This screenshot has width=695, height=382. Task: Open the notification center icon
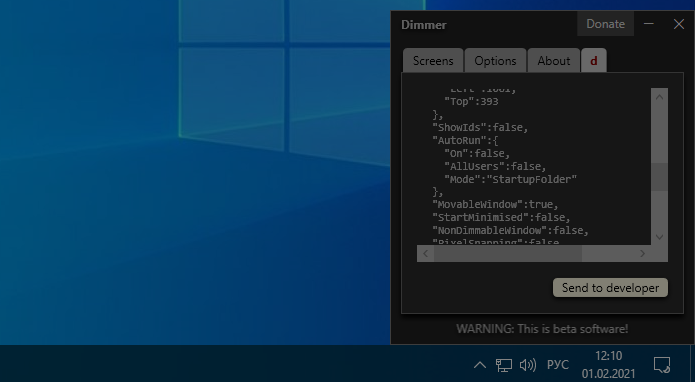(662, 365)
